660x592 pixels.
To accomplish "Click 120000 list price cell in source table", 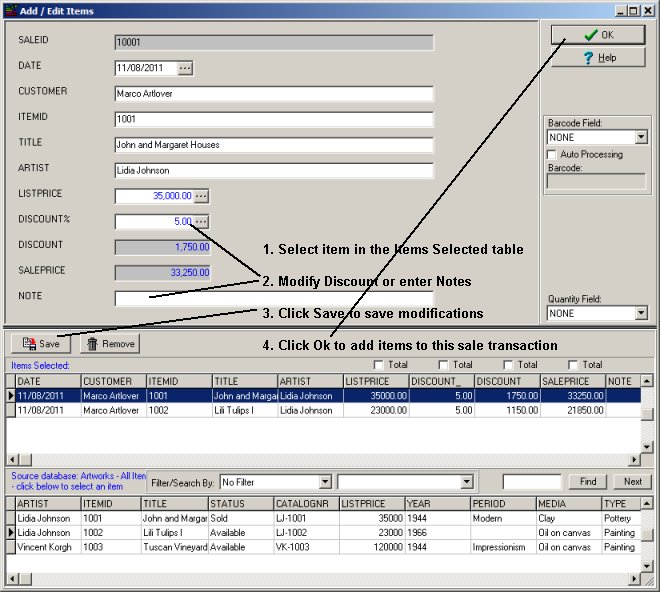I will coord(372,547).
